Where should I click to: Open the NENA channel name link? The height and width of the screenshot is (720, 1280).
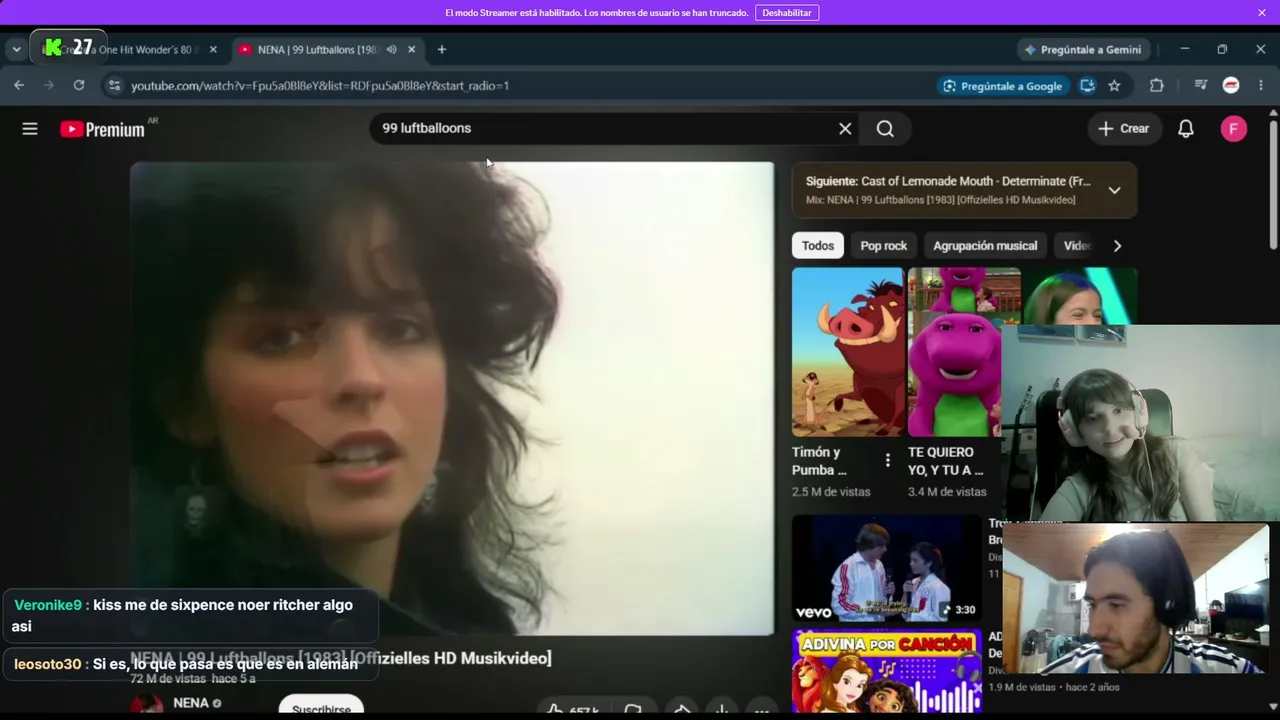(191, 703)
